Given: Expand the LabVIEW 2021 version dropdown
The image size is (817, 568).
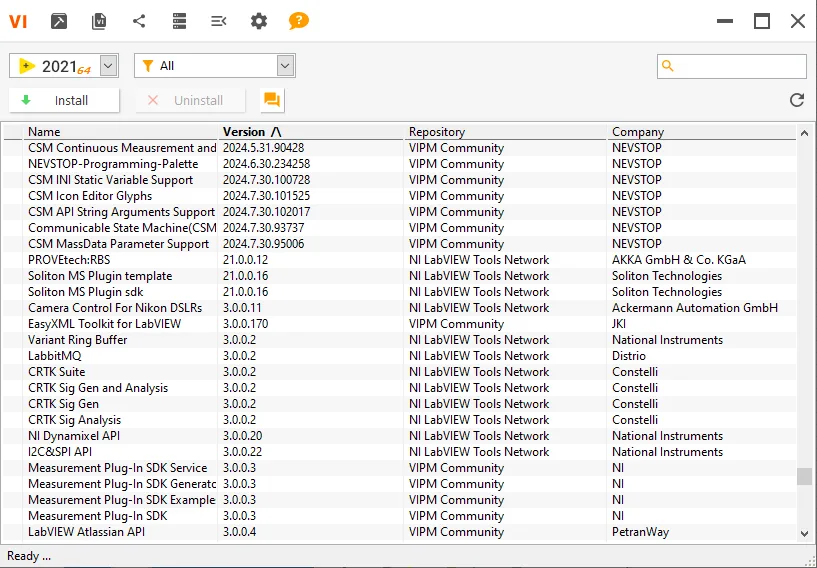Looking at the screenshot, I should tap(108, 66).
